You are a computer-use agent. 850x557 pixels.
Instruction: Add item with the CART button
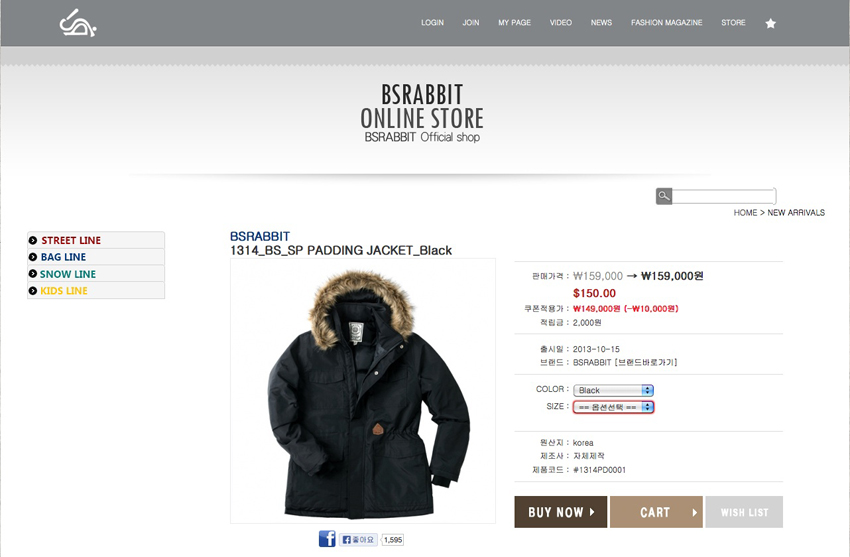[x=656, y=512]
